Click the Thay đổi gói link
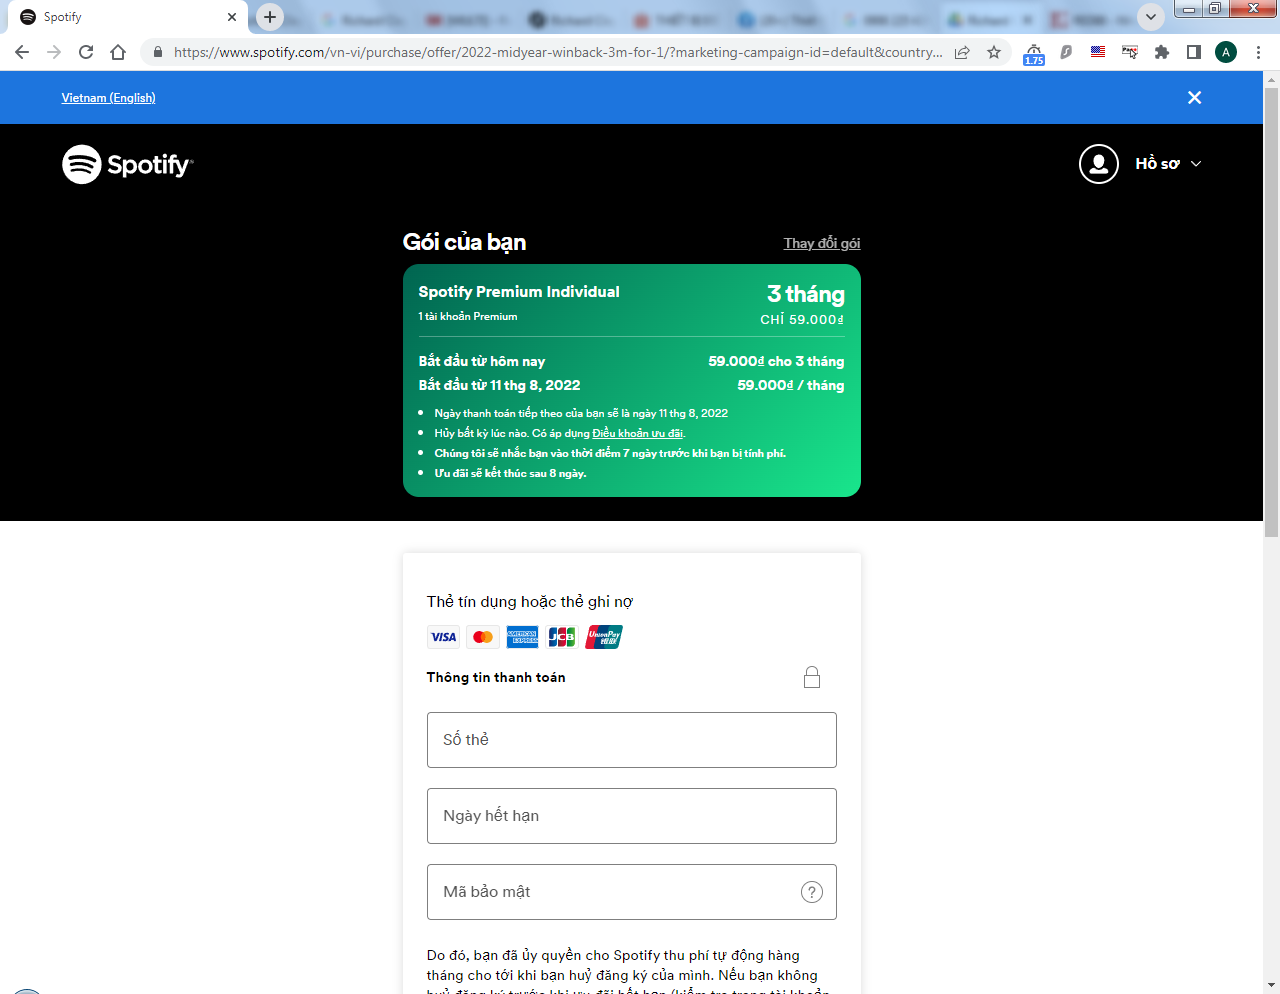 click(822, 243)
